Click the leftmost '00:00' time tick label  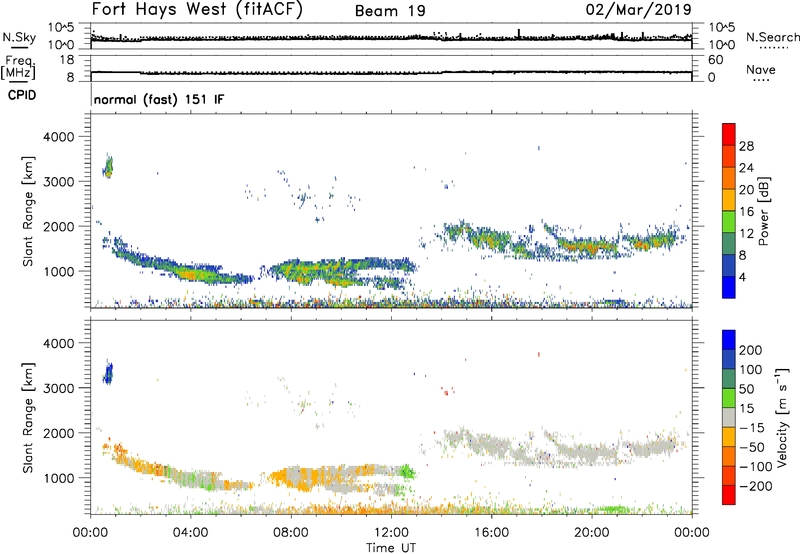point(91,533)
